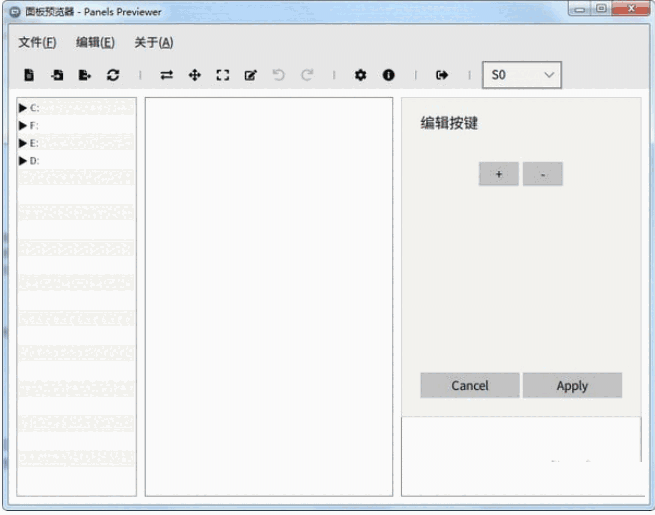Click the refresh icon in toolbar
This screenshot has height=515, width=655.
point(113,75)
